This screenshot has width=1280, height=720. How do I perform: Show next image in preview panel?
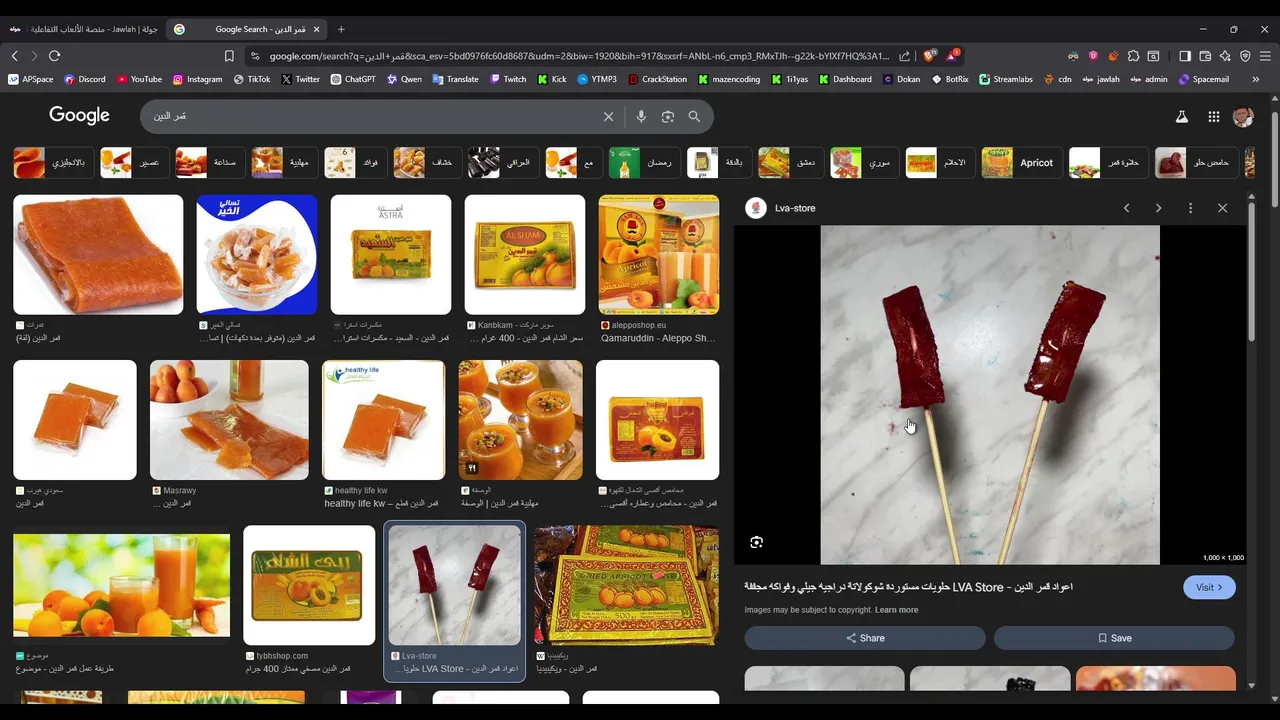[x=1158, y=208]
